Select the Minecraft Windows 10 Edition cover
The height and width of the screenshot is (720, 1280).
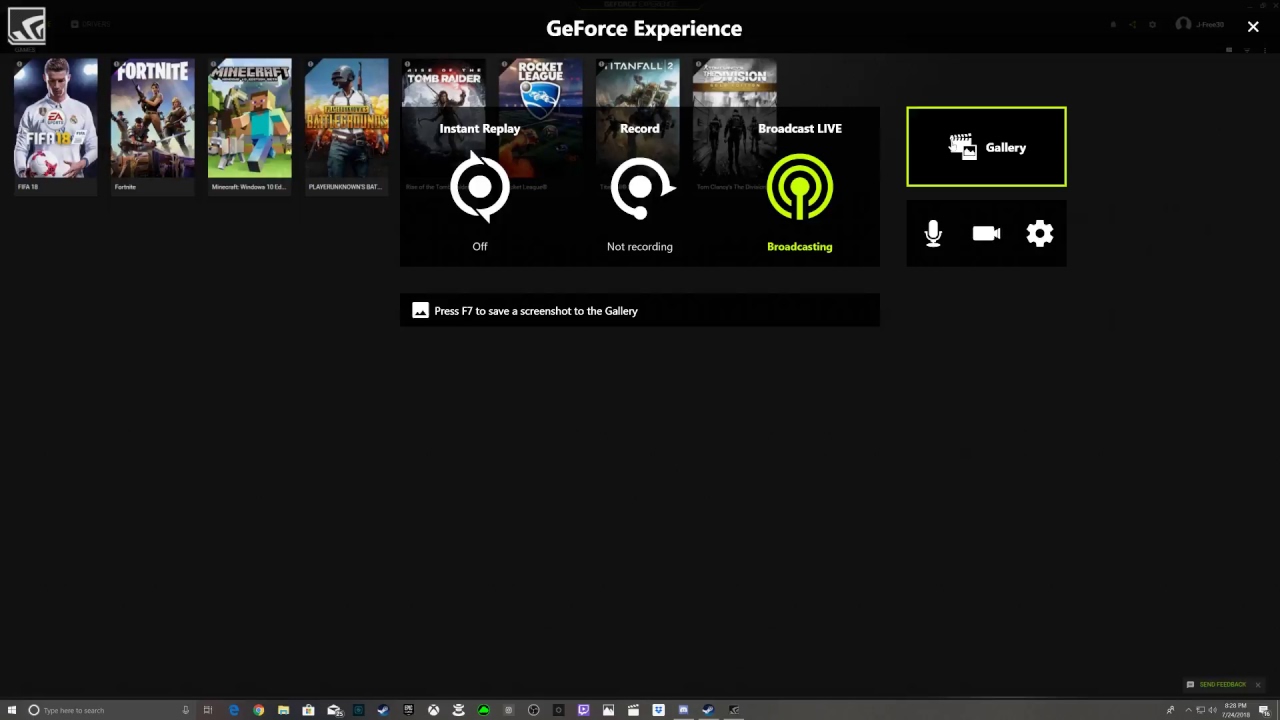coord(250,118)
